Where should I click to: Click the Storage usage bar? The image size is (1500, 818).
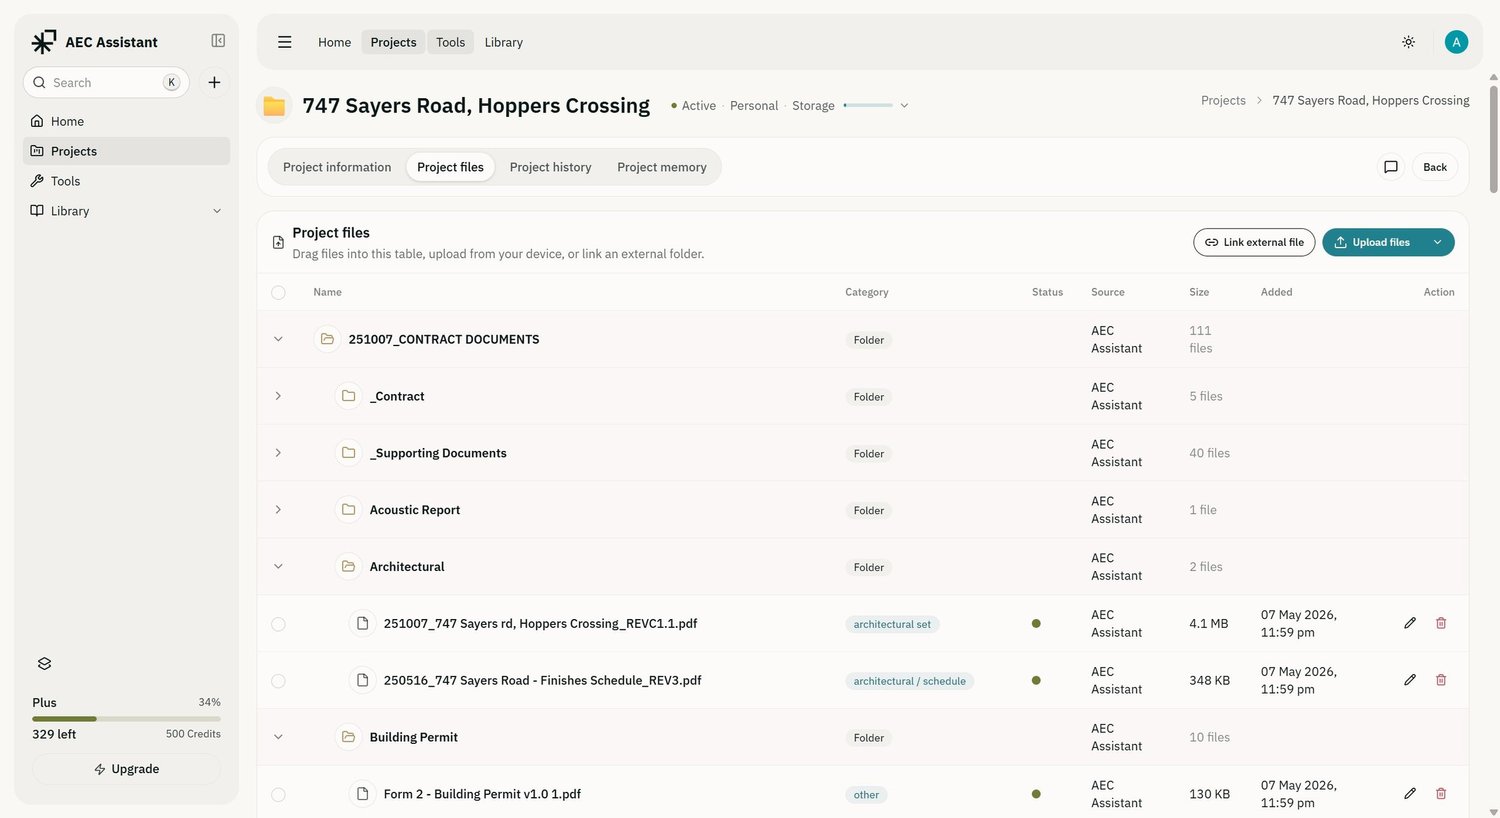[x=868, y=105]
